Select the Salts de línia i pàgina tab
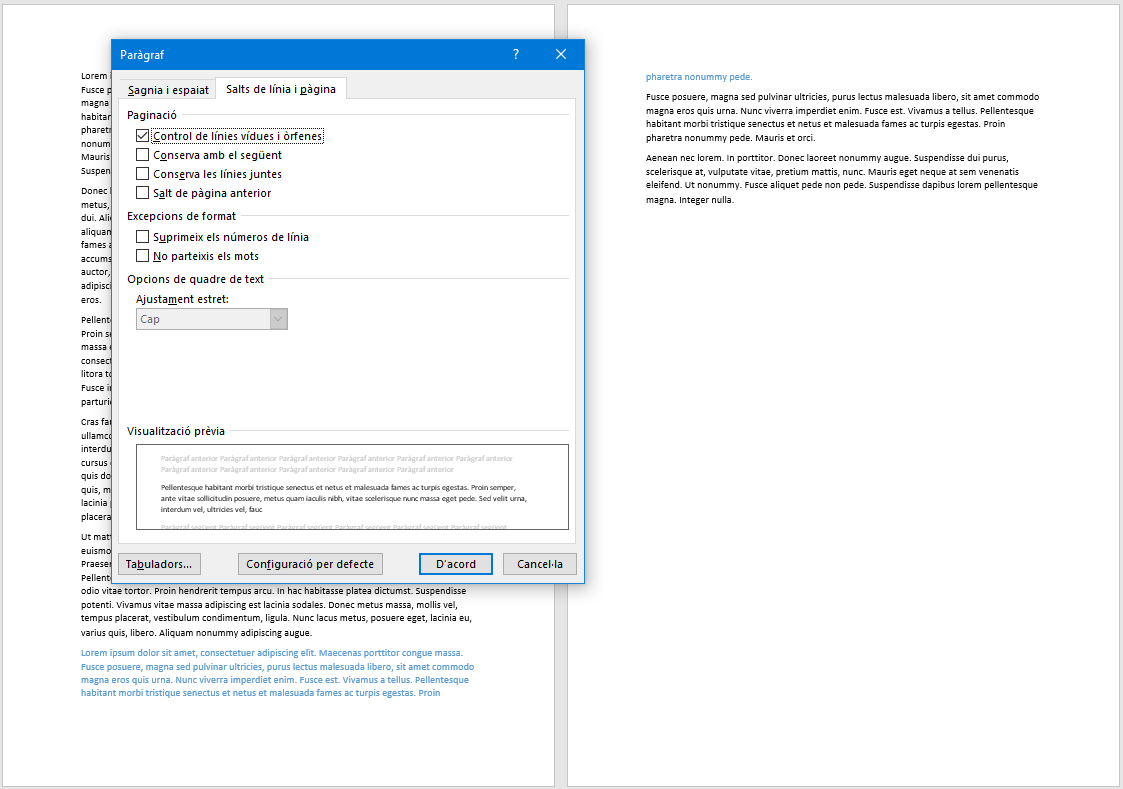This screenshot has width=1123, height=789. point(281,89)
